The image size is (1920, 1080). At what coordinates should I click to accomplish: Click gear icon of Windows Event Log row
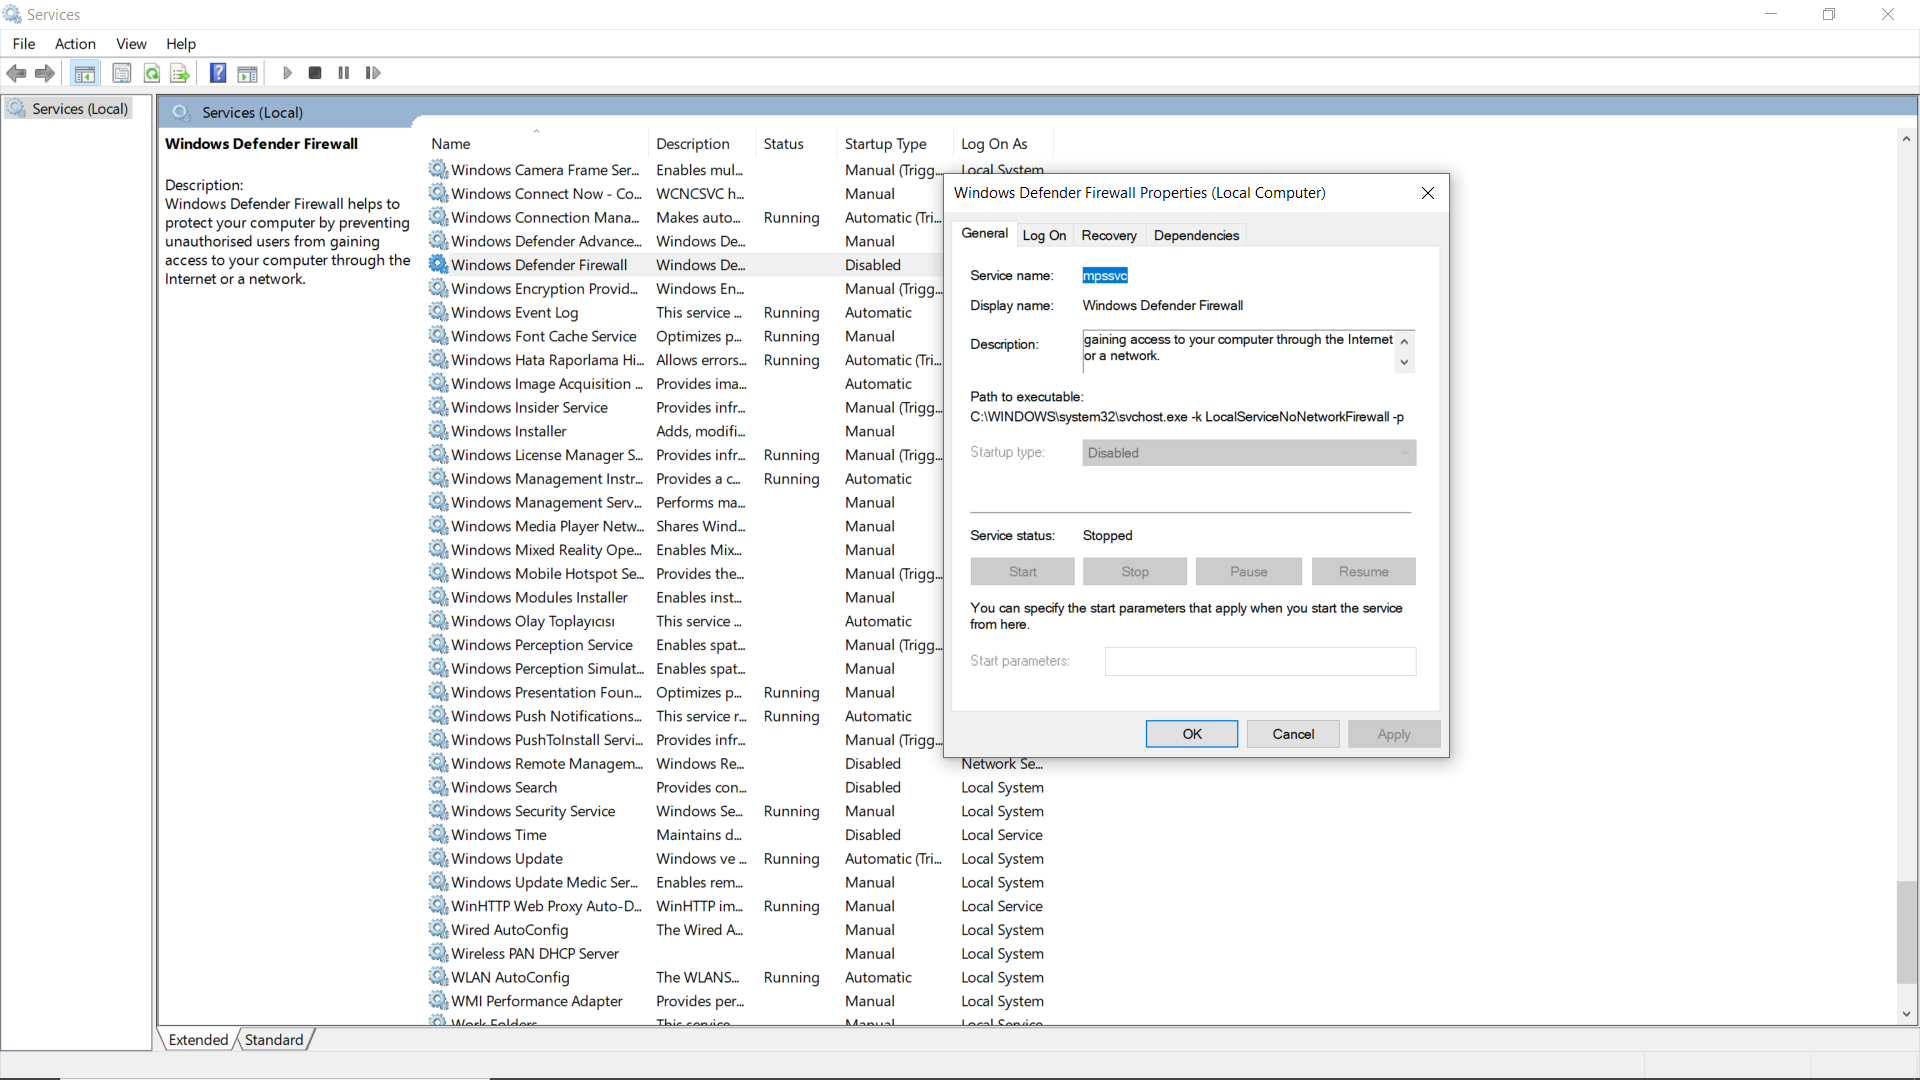pos(438,312)
